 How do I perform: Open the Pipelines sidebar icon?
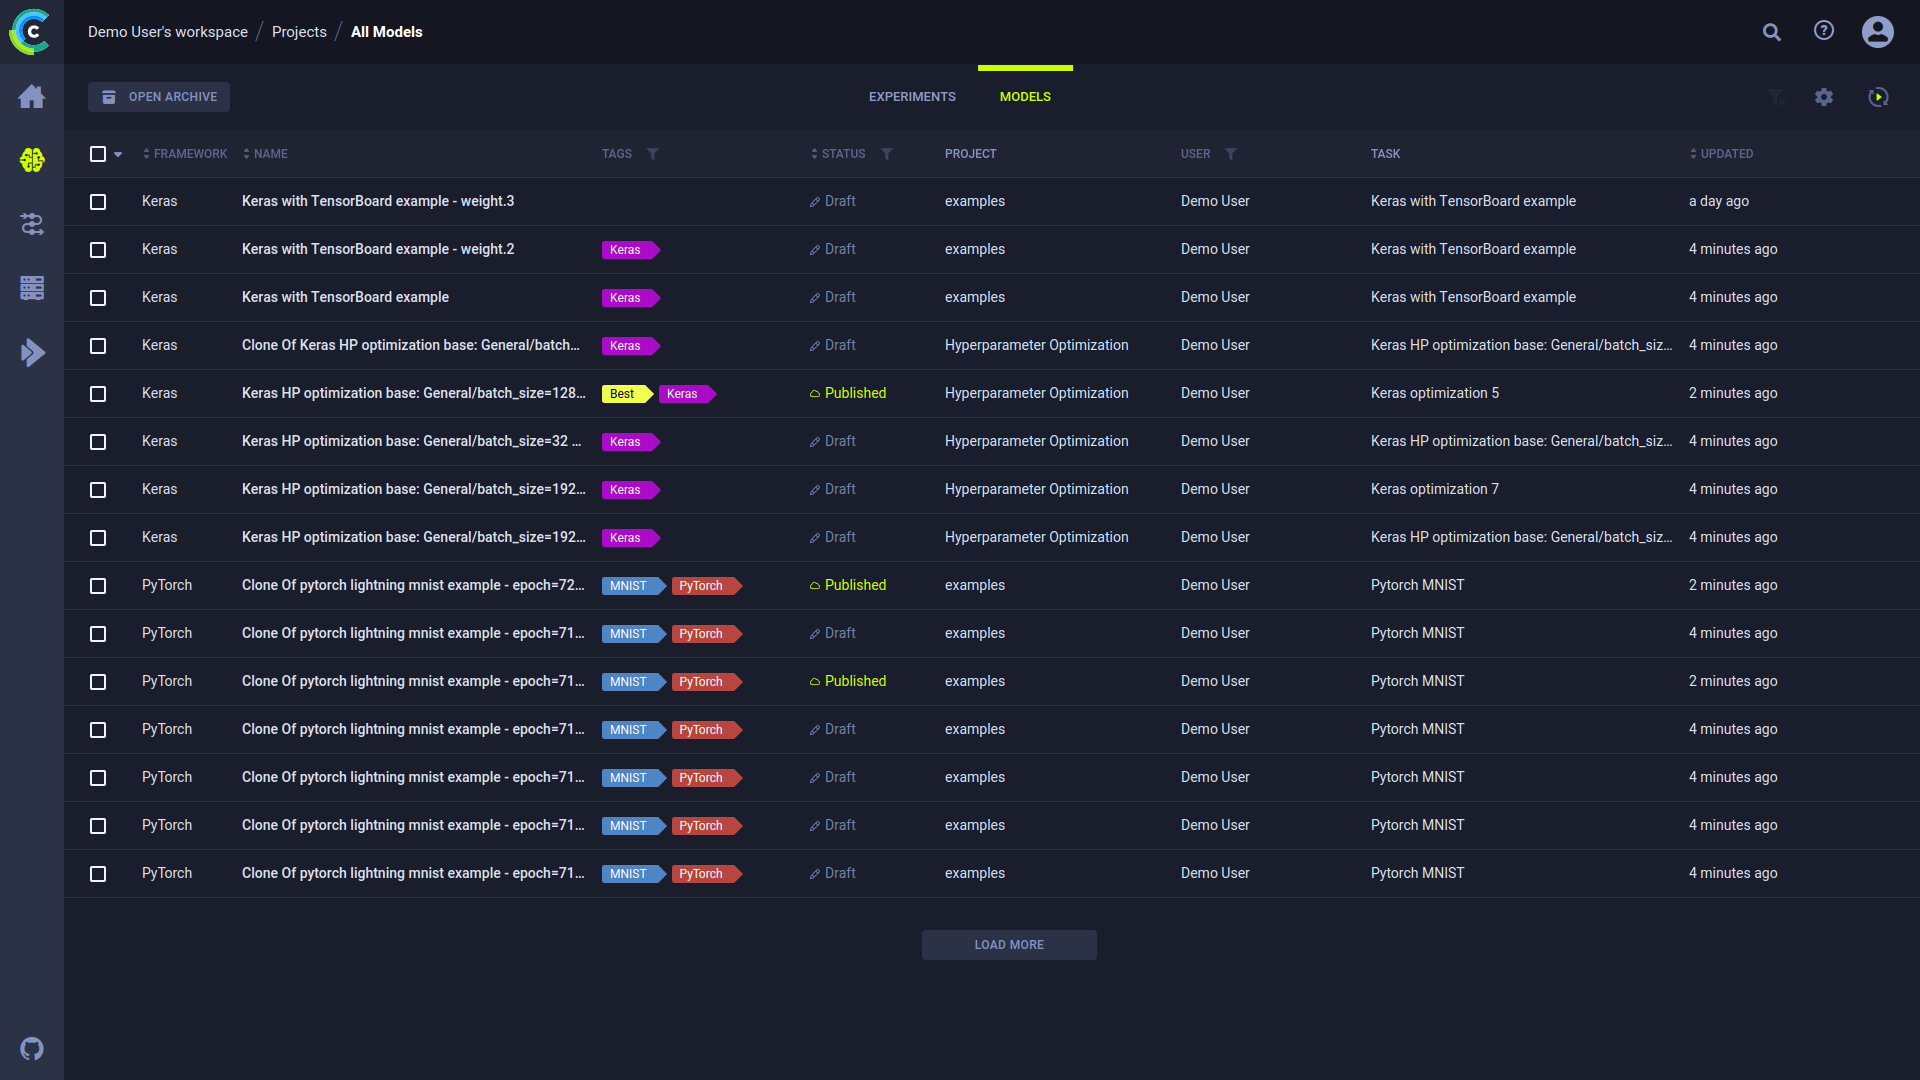(x=32, y=224)
